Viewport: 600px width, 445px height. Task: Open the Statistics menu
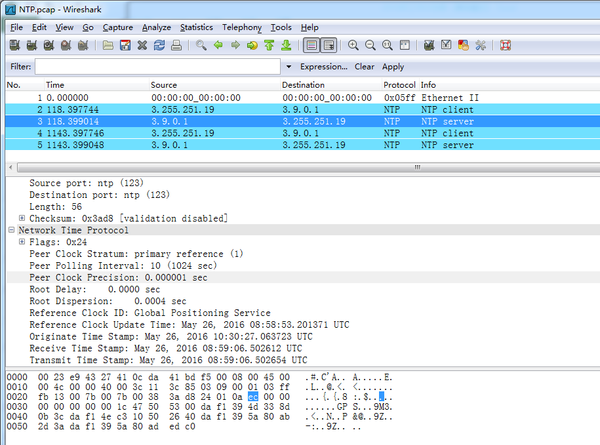(x=196, y=26)
